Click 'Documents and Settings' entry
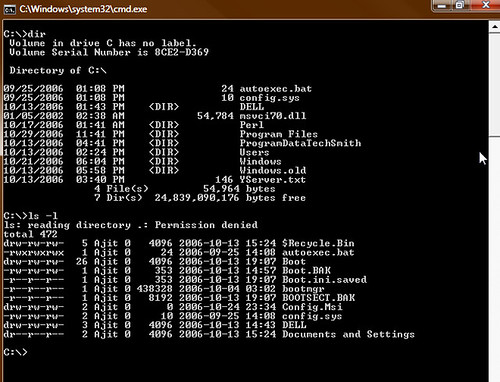 pyautogui.click(x=348, y=334)
